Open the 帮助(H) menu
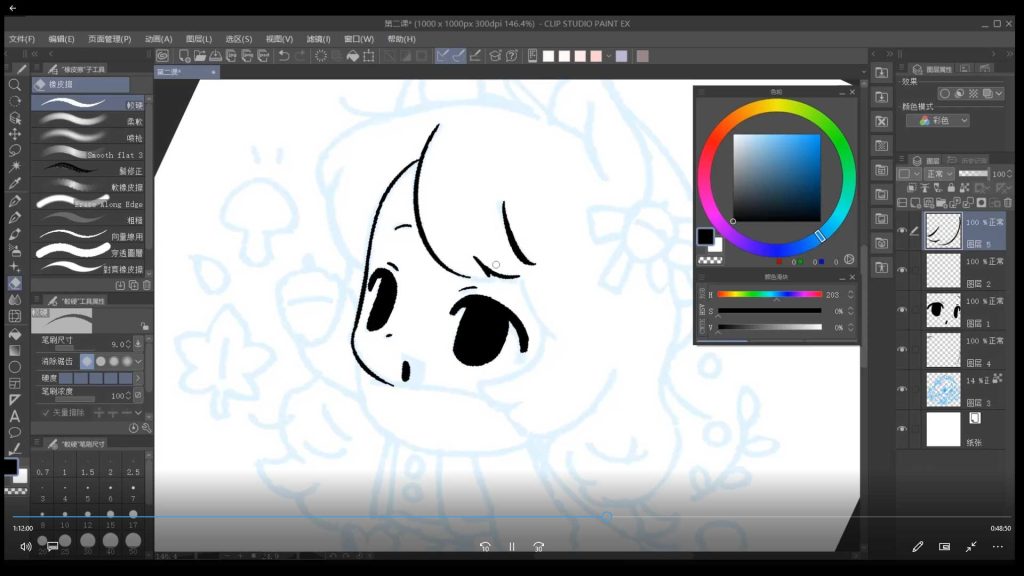Image resolution: width=1024 pixels, height=576 pixels. pos(402,39)
